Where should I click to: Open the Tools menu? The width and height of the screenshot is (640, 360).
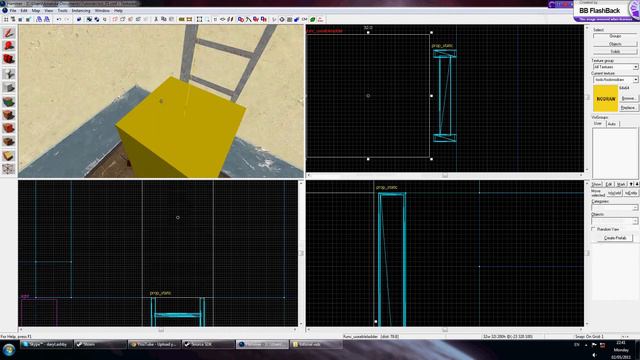coord(62,10)
